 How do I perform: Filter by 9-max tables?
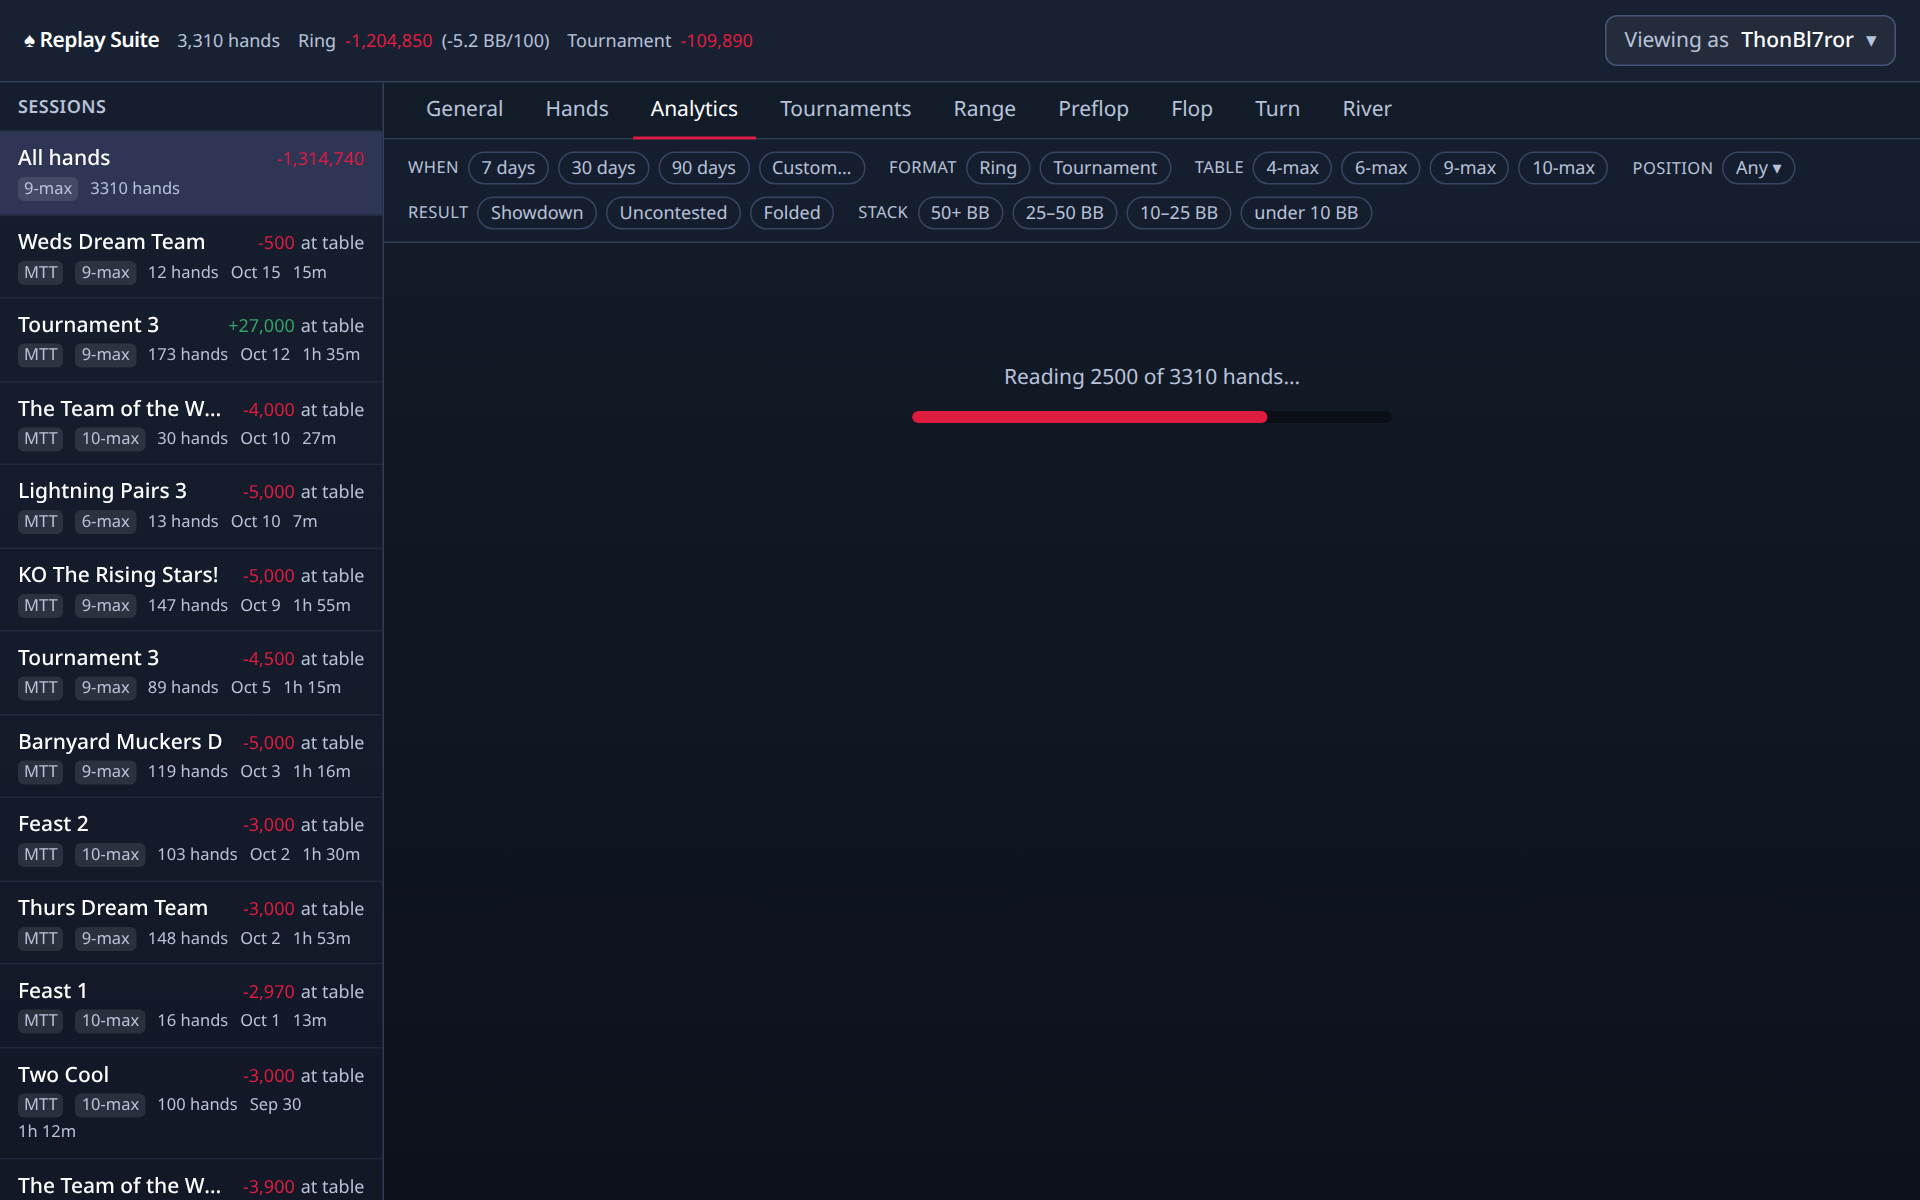coord(1469,168)
